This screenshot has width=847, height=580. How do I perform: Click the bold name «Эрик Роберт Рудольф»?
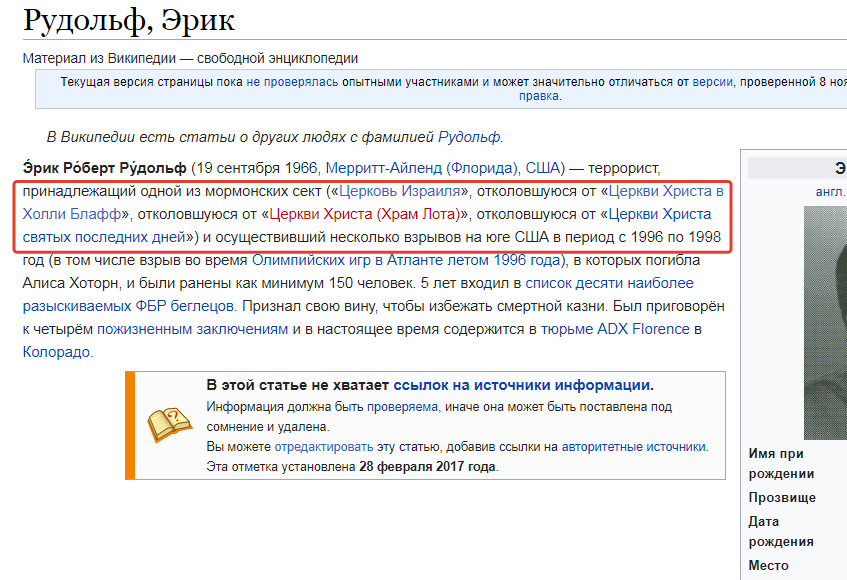[104, 168]
